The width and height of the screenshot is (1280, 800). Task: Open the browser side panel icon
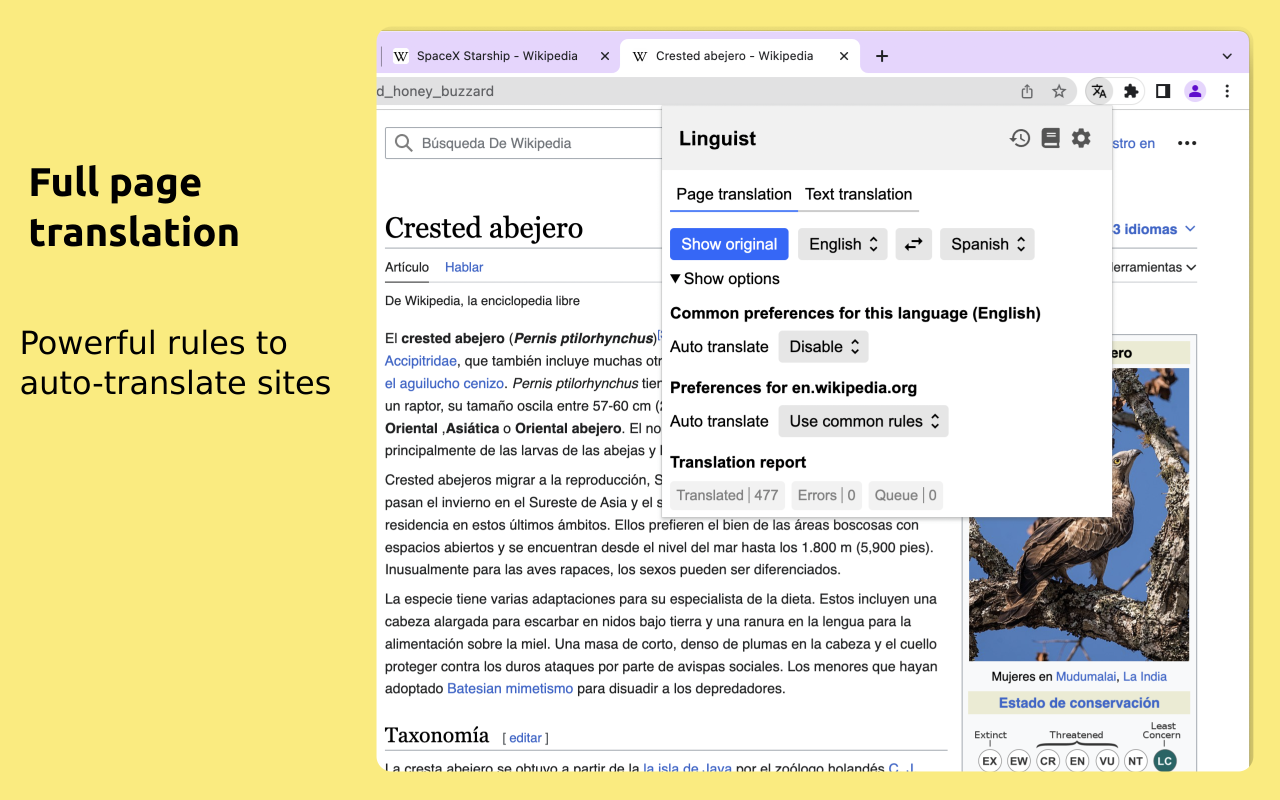1163,91
